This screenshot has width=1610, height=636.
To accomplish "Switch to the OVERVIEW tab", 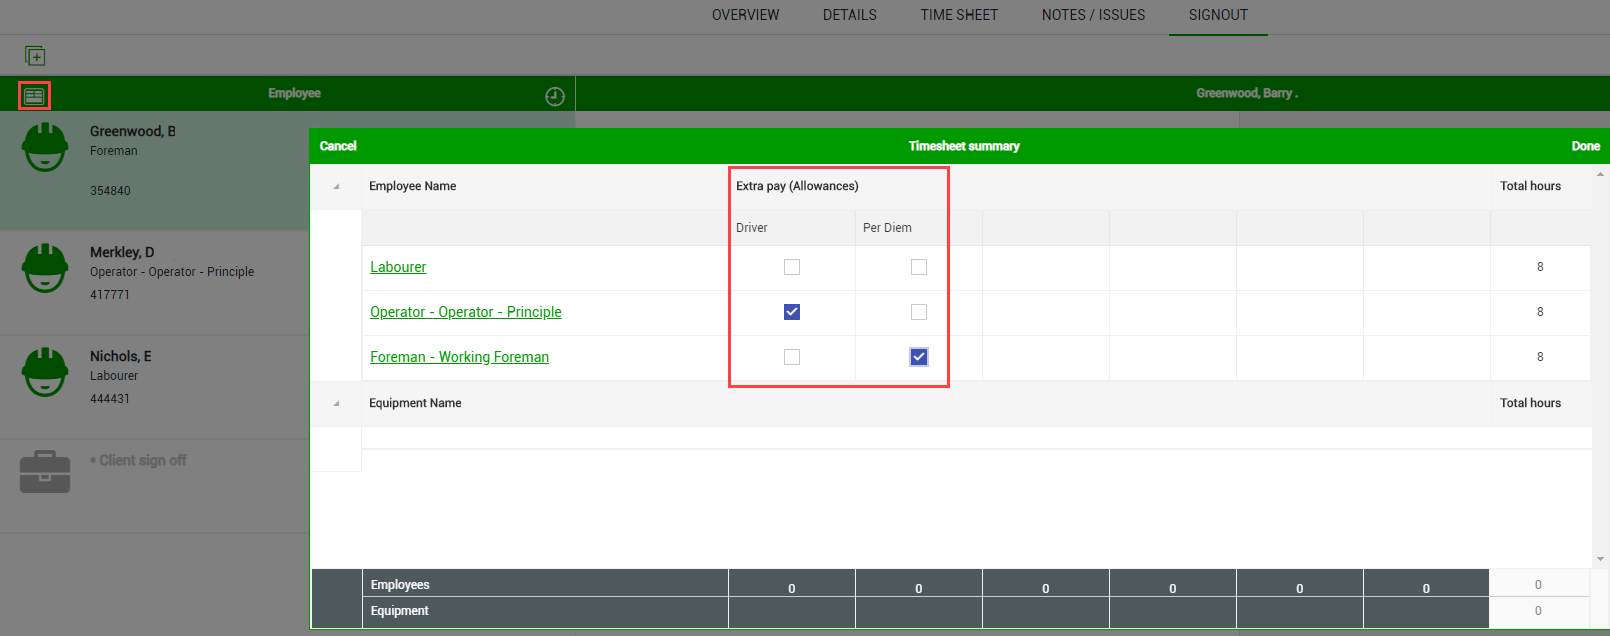I will (745, 15).
